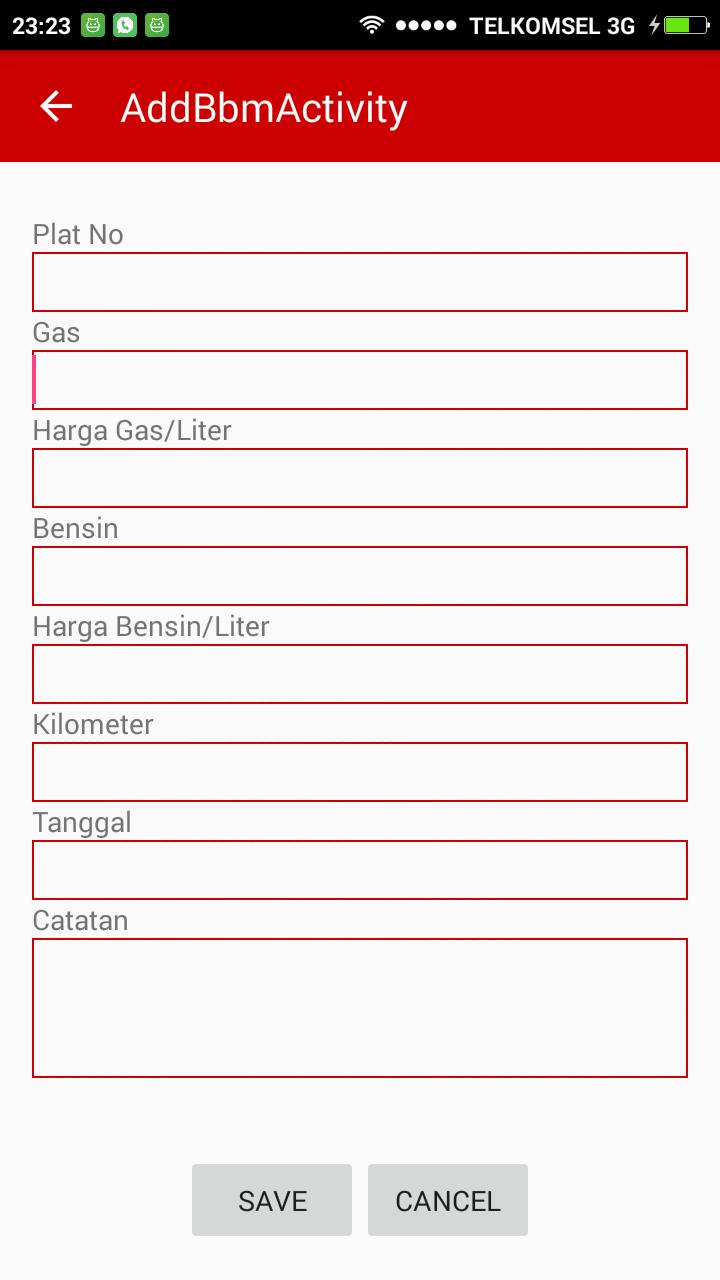Focus the Harga Bensin/Liter field

[x=360, y=674]
